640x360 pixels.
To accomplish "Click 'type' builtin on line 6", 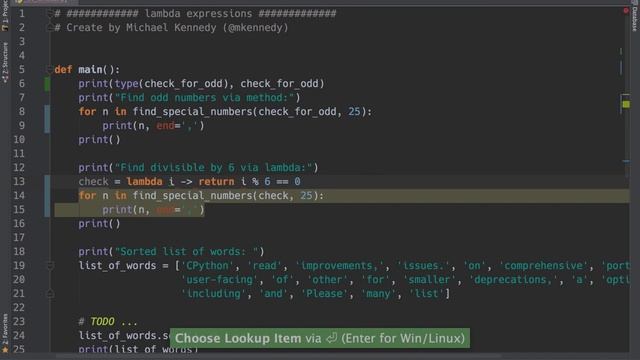I will click(126, 84).
